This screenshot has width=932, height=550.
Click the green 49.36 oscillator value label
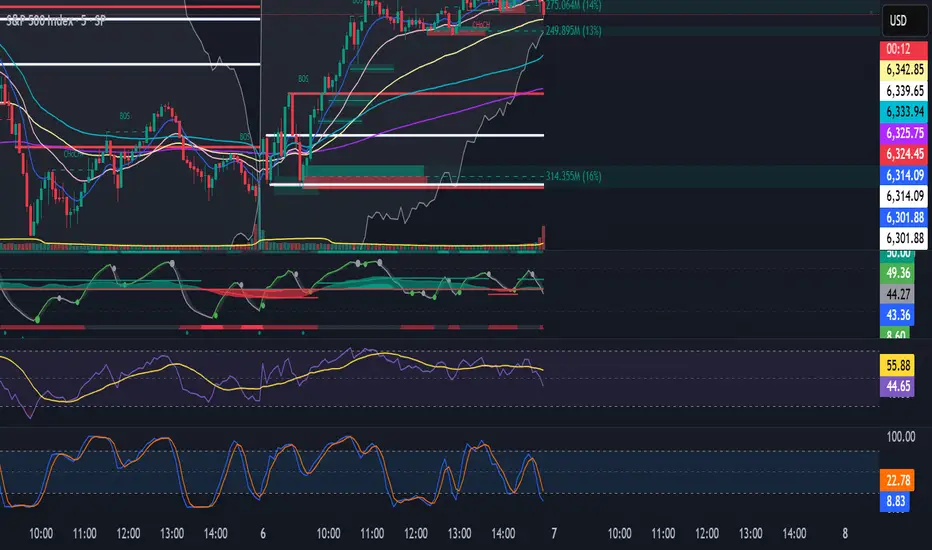[x=897, y=273]
